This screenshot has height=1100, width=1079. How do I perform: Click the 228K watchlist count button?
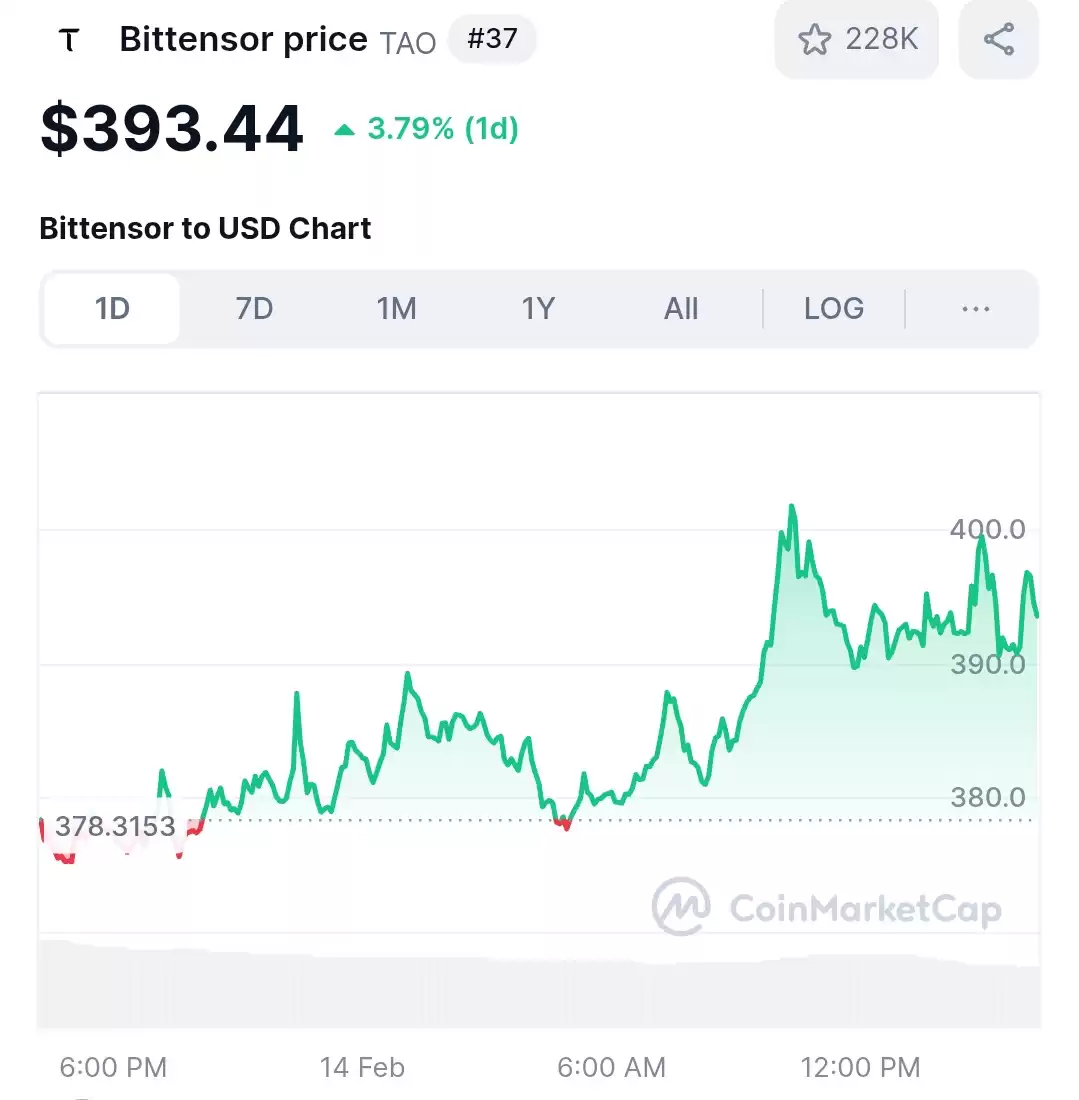857,39
